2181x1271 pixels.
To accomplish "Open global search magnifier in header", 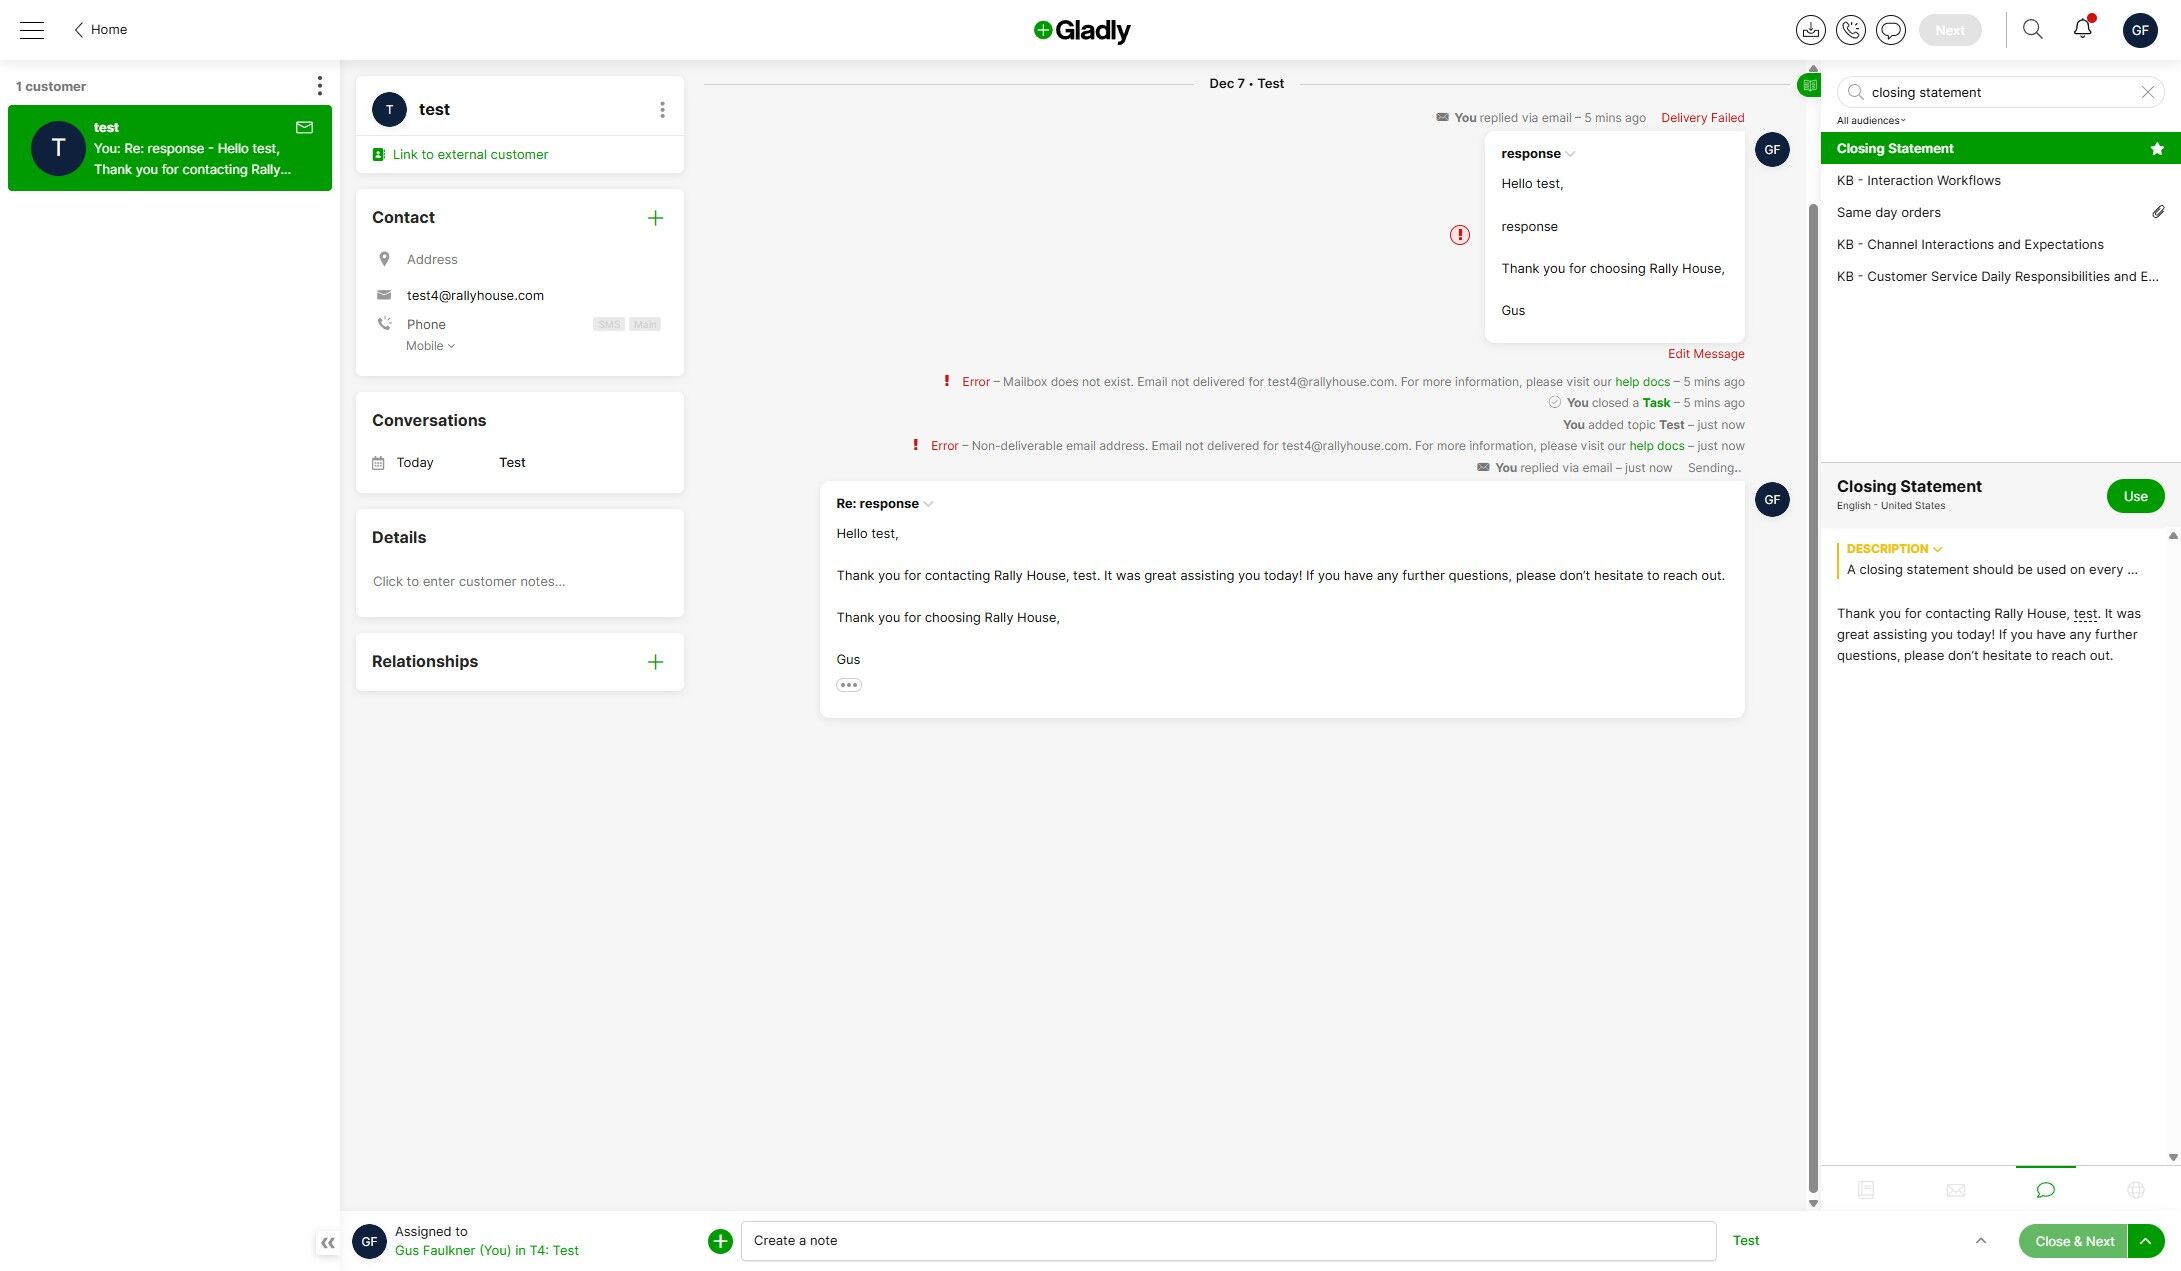I will (x=2033, y=29).
